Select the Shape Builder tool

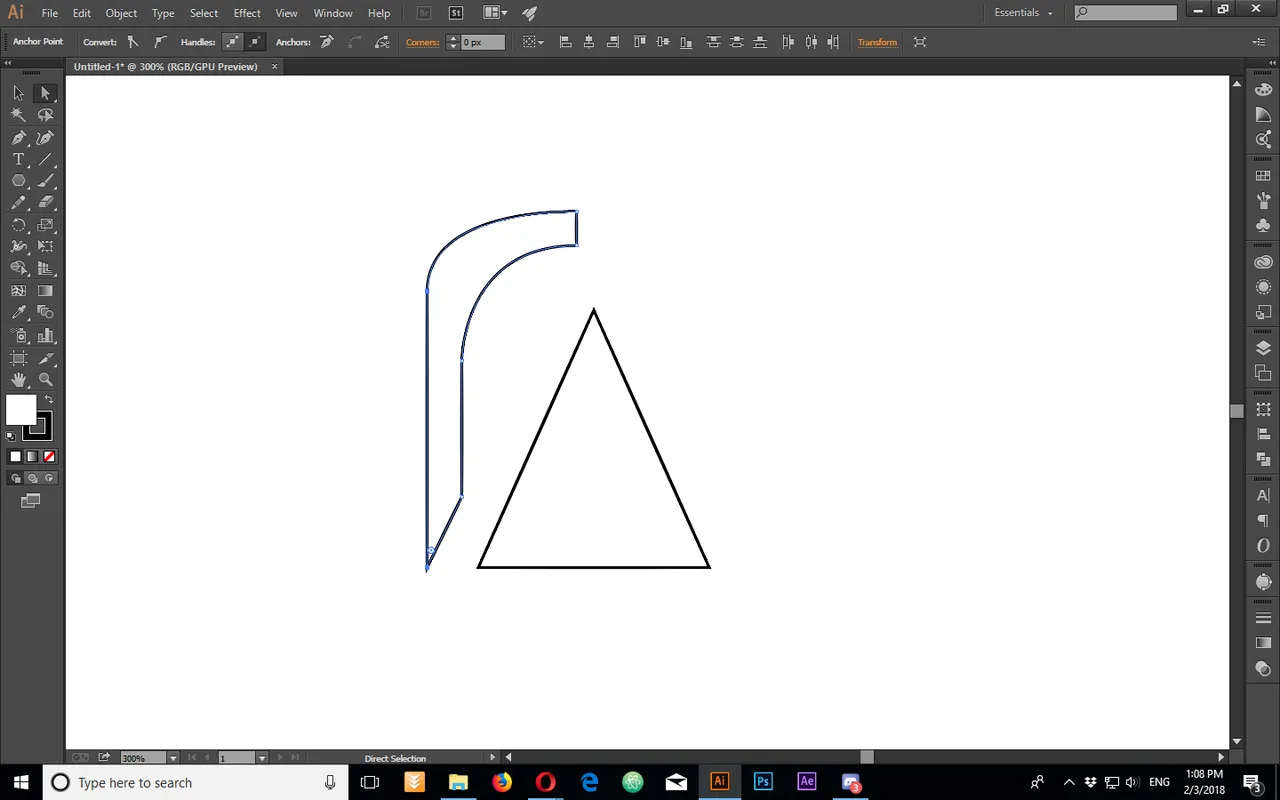click(x=18, y=268)
